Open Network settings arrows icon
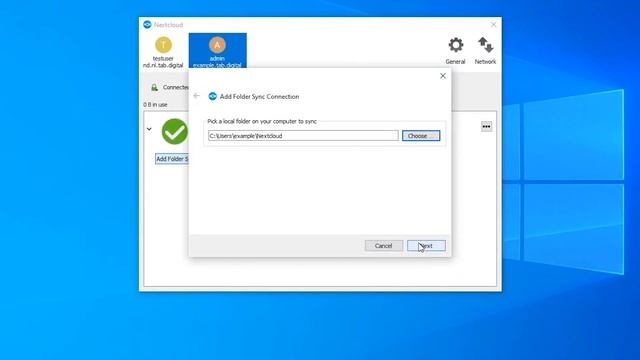640x360 pixels. pos(485,45)
